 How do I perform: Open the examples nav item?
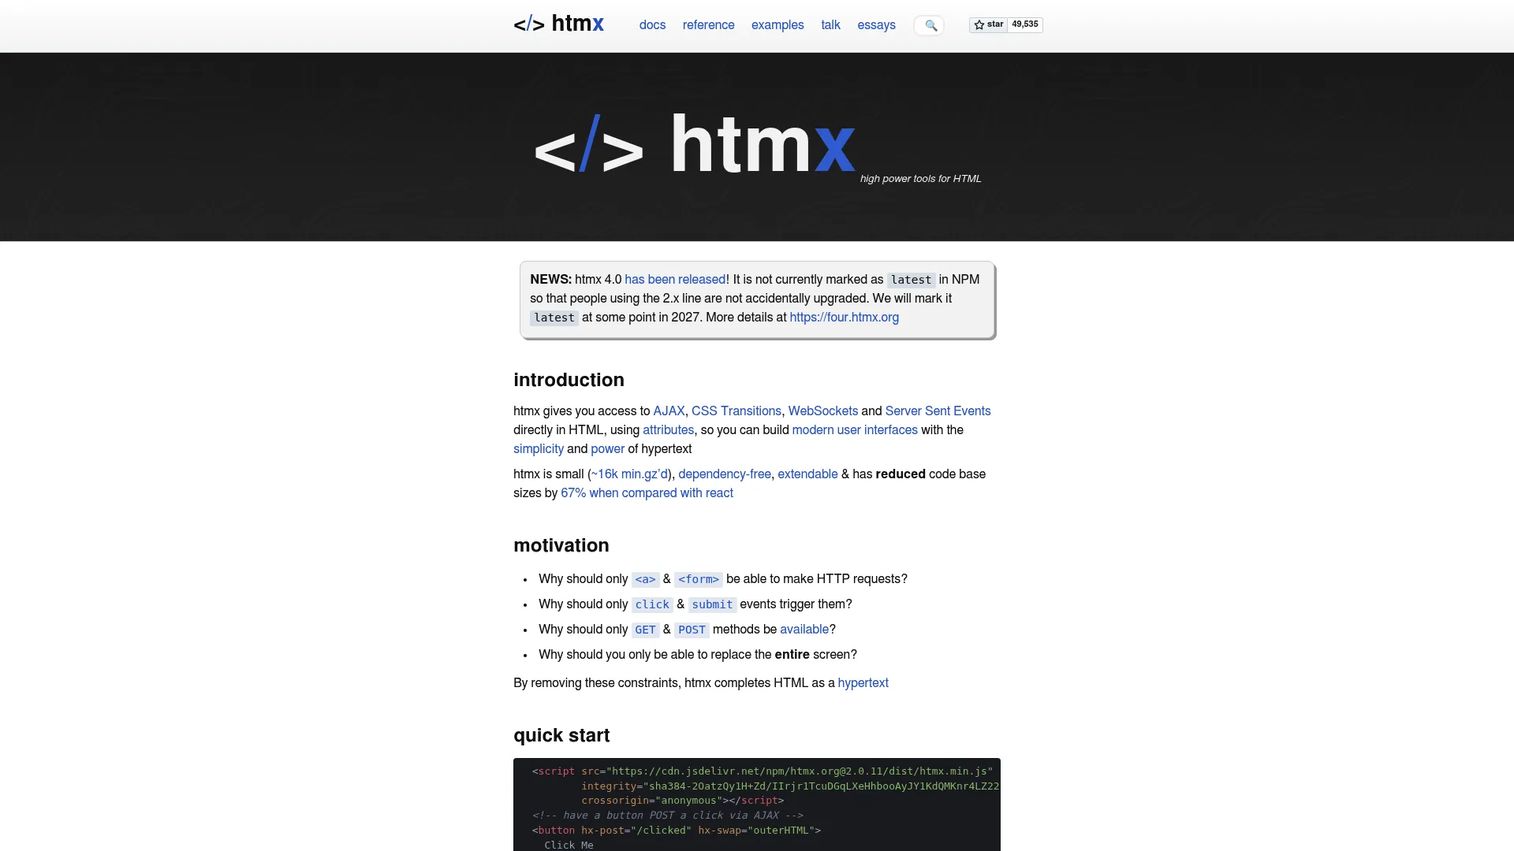tap(777, 25)
